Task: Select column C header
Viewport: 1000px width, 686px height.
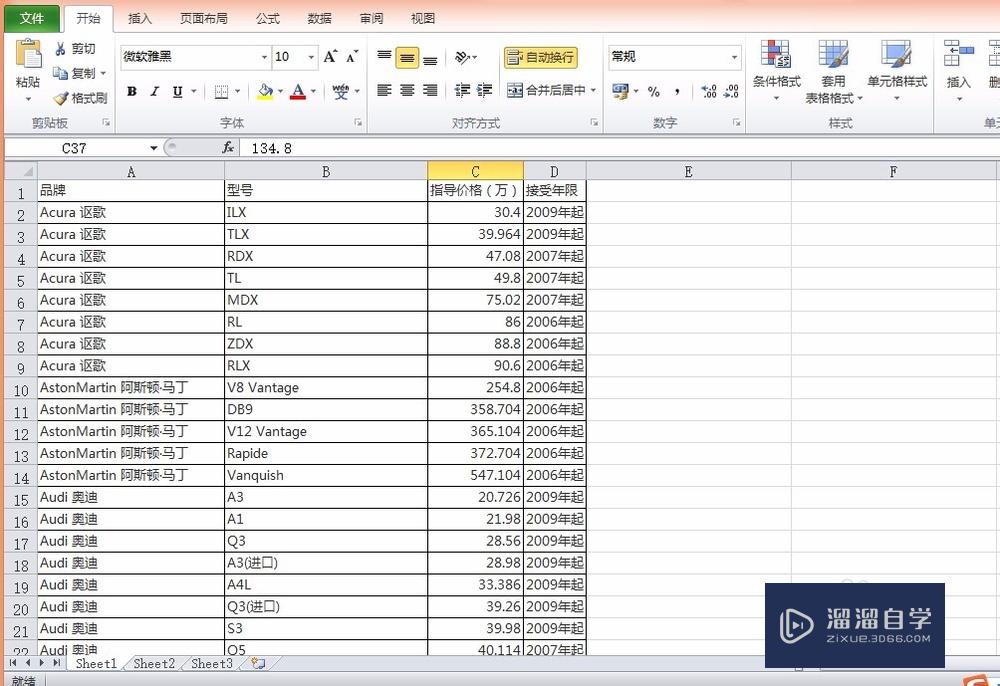Action: [475, 171]
